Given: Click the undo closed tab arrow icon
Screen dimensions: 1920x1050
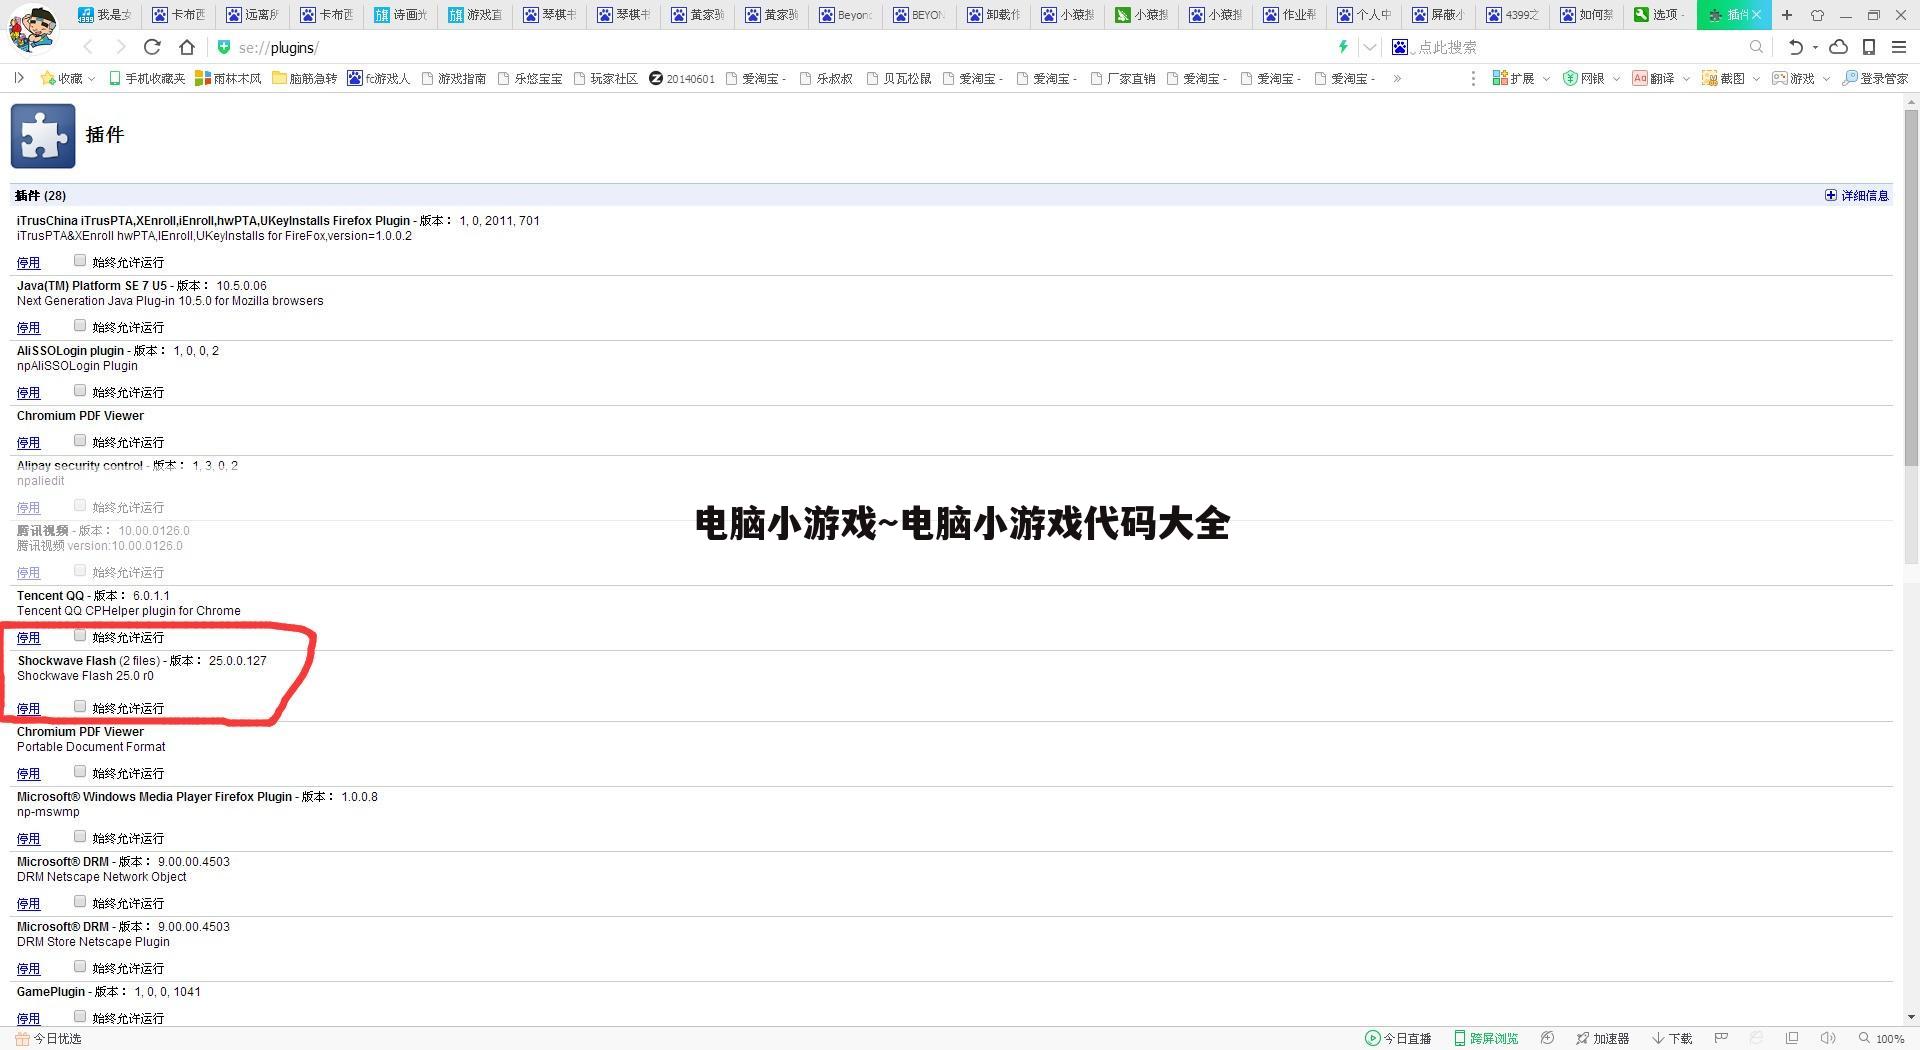Looking at the screenshot, I should click(1796, 47).
